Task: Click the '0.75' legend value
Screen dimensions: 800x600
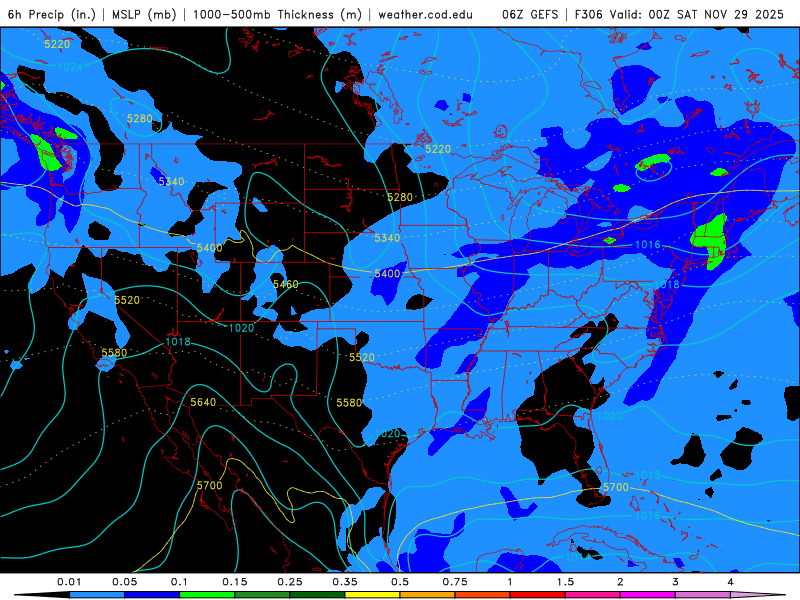Action: [455, 582]
